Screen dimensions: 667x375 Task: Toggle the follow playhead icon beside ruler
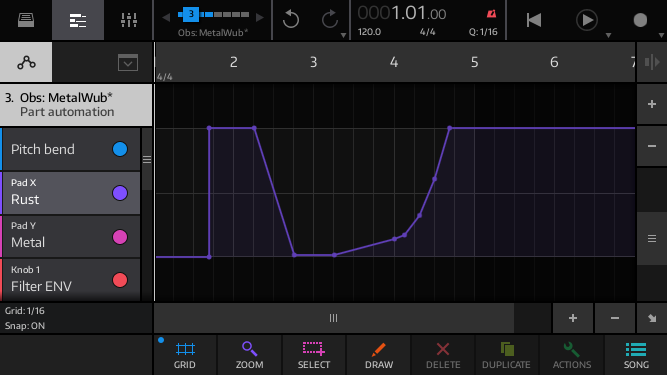tap(652, 62)
